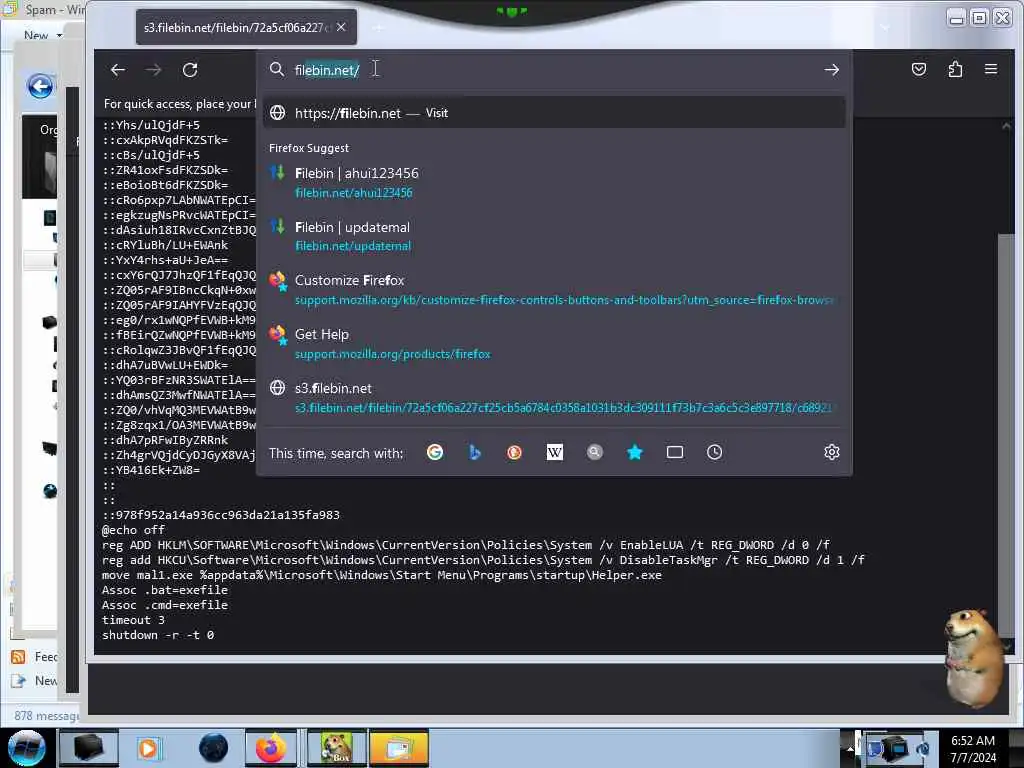Select the s3.filebin.net browser tab

pyautogui.click(x=246, y=27)
